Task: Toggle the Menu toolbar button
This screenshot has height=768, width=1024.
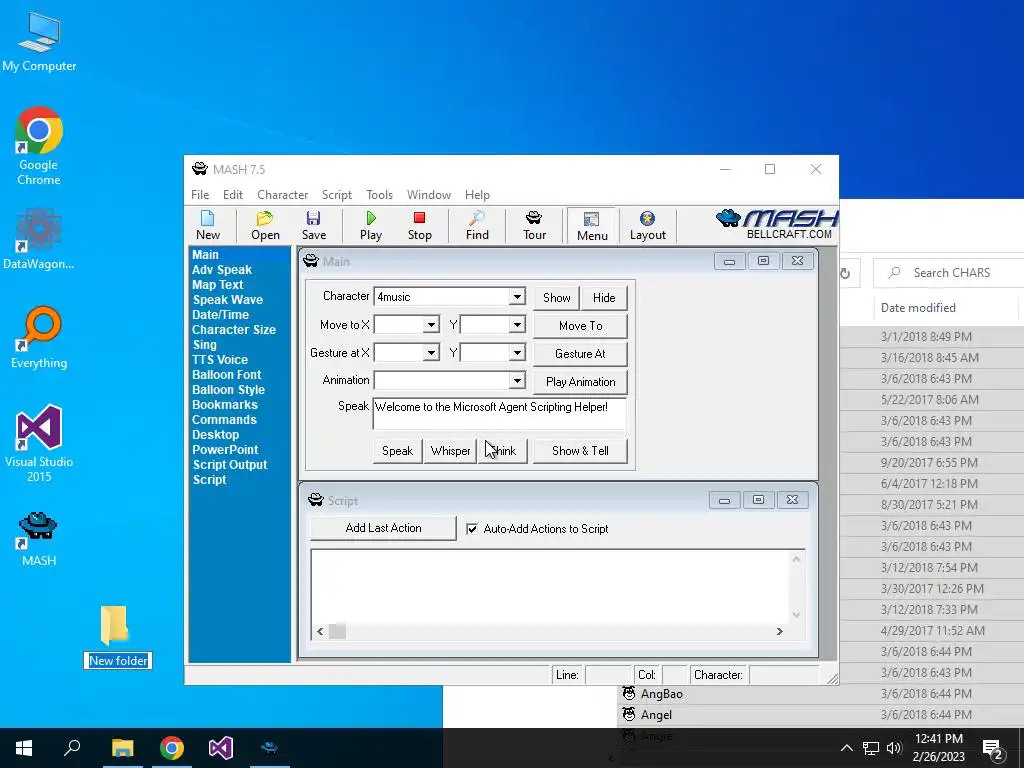Action: coord(592,225)
